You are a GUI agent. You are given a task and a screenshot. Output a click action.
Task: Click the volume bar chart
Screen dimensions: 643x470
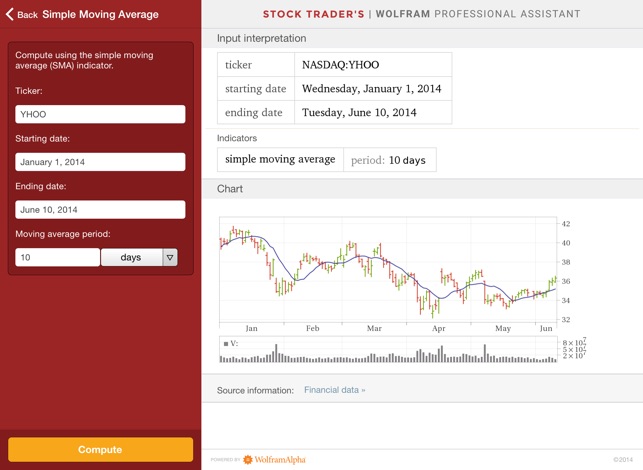point(388,350)
